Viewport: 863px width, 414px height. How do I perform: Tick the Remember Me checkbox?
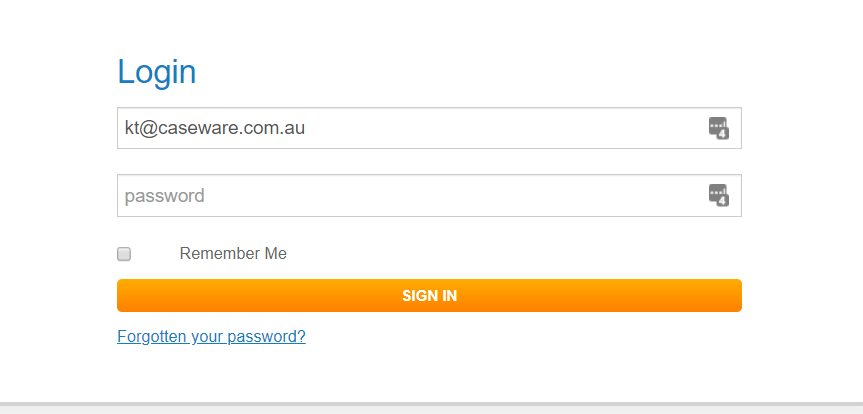pyautogui.click(x=124, y=254)
